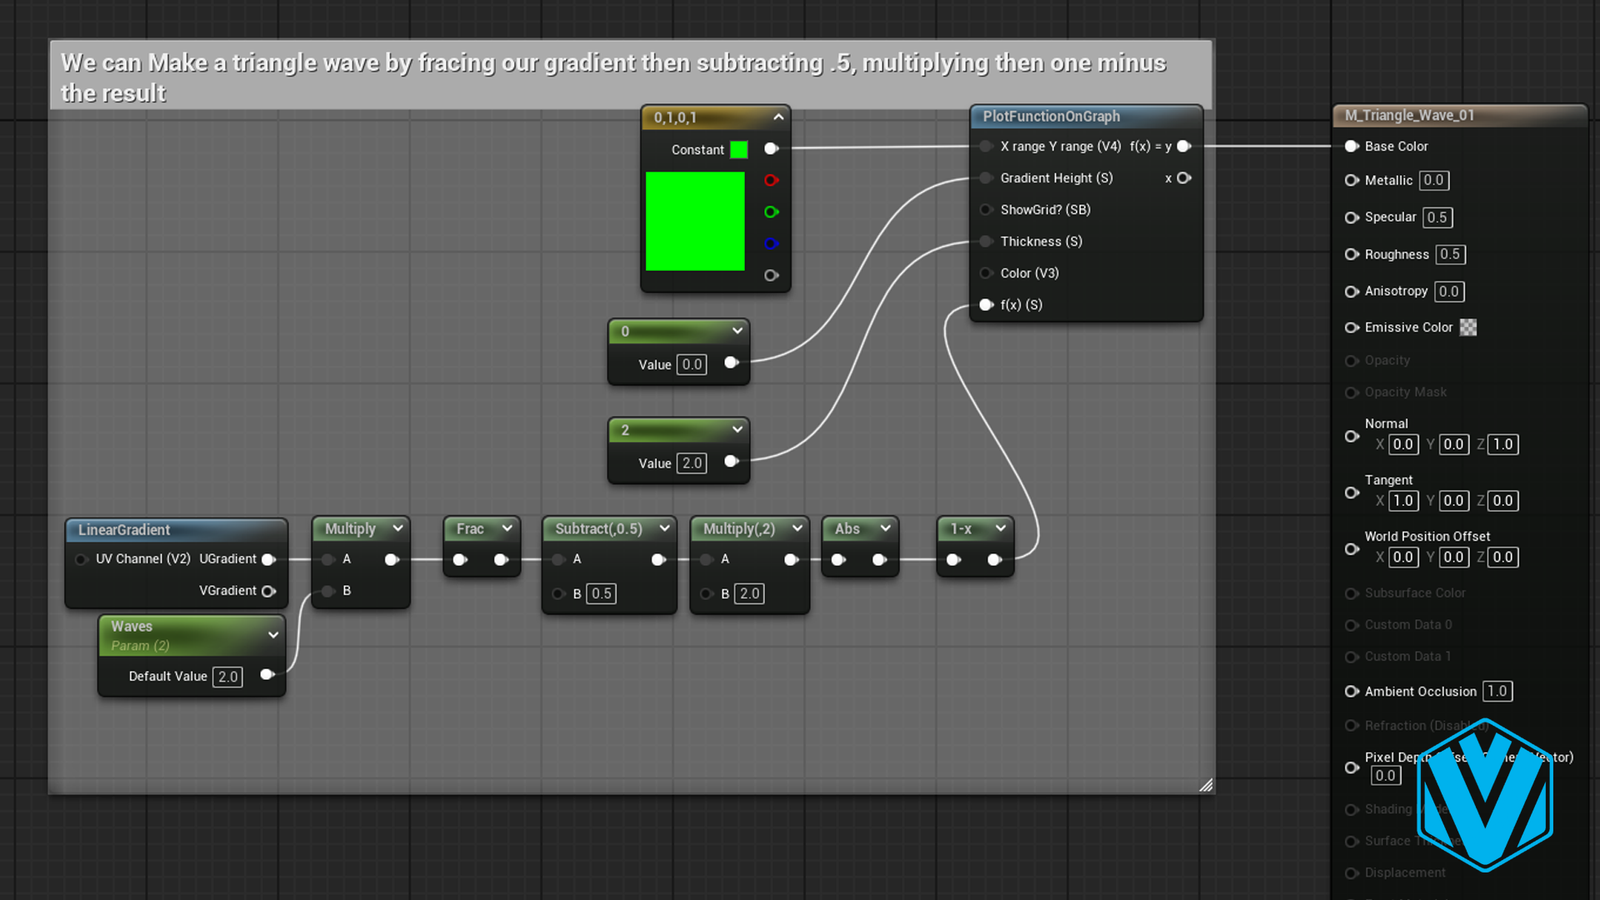Click the resize handle of comment box

(1206, 785)
